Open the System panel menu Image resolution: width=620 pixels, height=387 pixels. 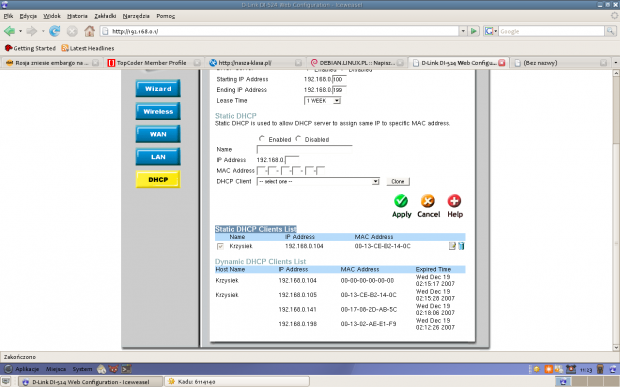tap(82, 369)
